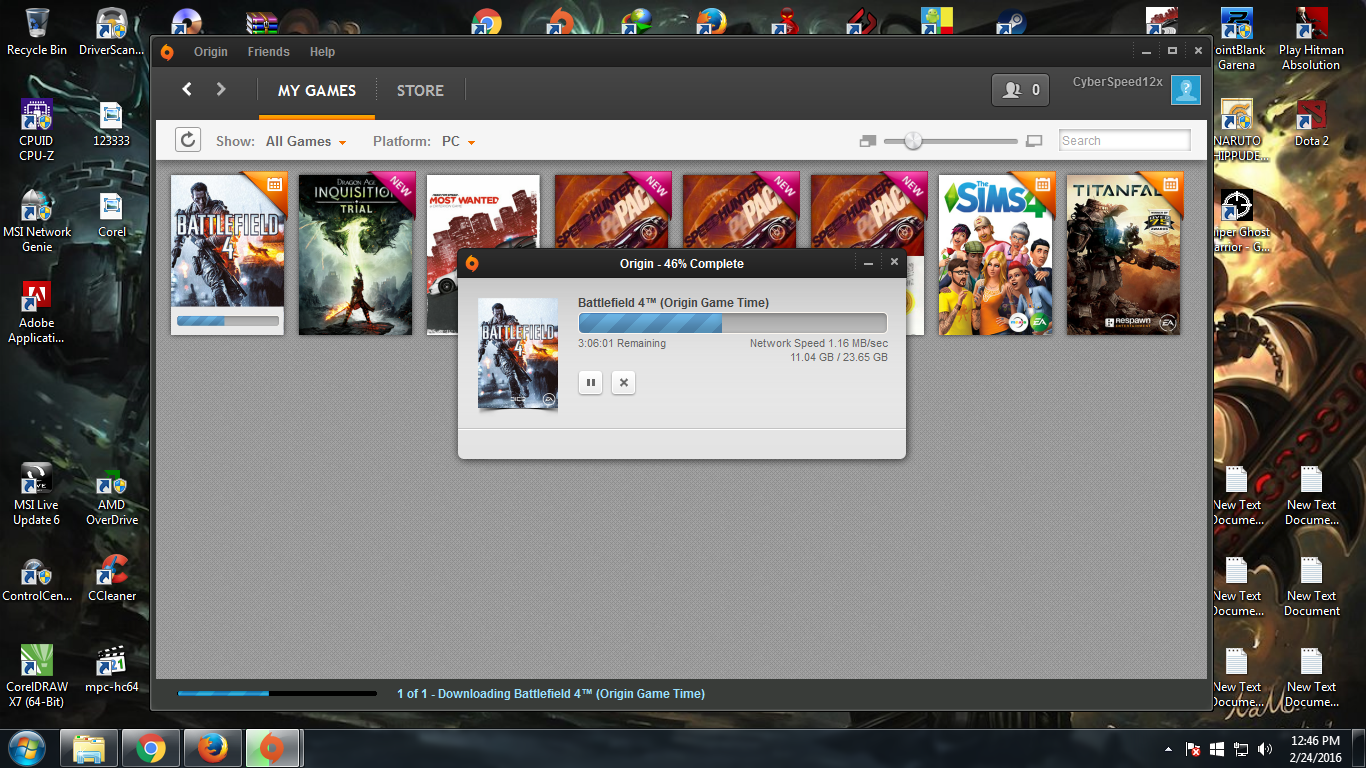Minimize the download progress dialog
1366x768 pixels.
[x=868, y=263]
